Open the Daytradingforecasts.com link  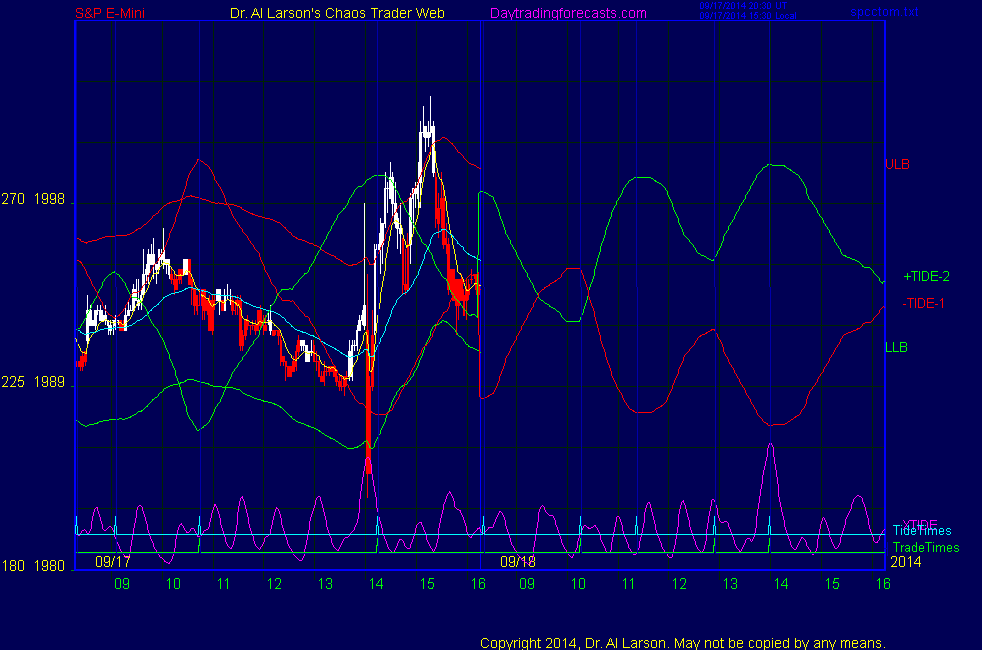[568, 13]
